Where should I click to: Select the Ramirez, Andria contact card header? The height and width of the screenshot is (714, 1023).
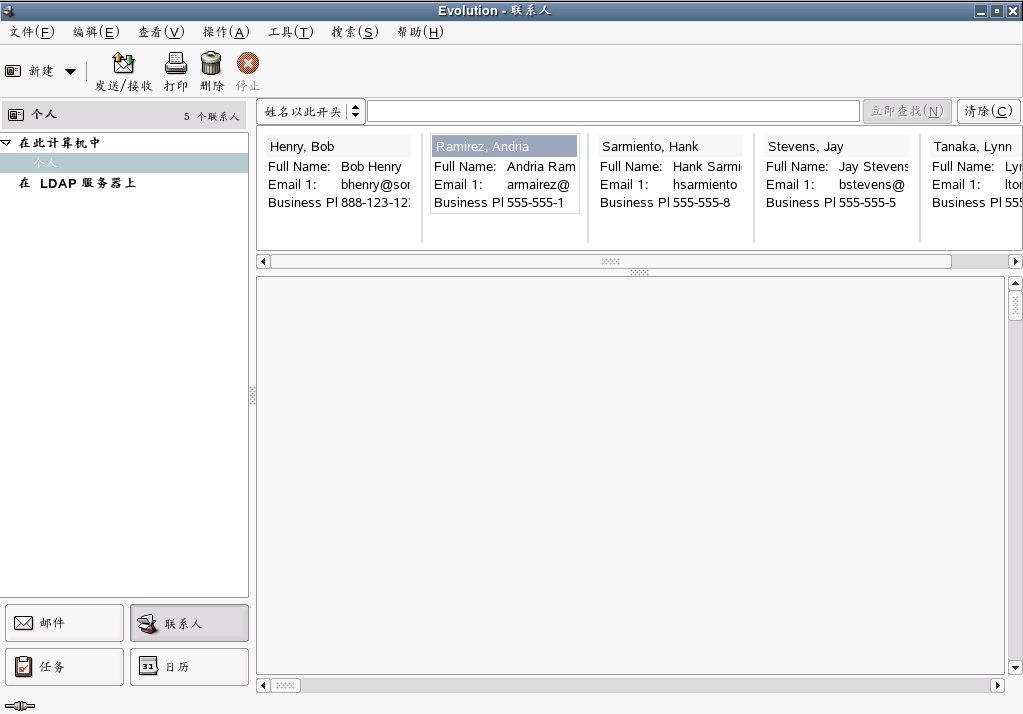click(504, 146)
